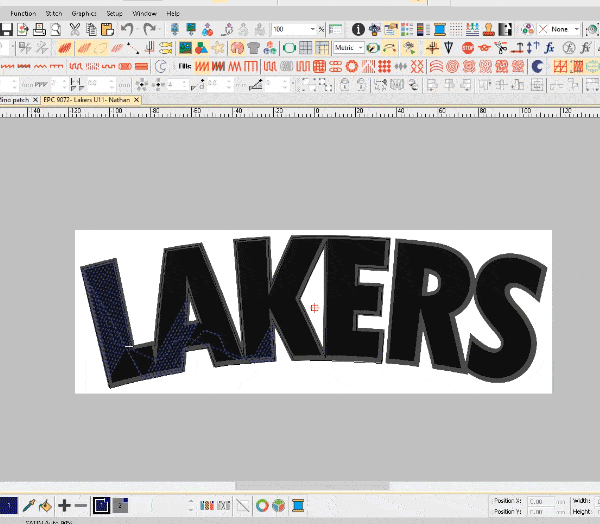The height and width of the screenshot is (524, 600).
Task: Click the blue fx function icon
Action: pos(549,48)
